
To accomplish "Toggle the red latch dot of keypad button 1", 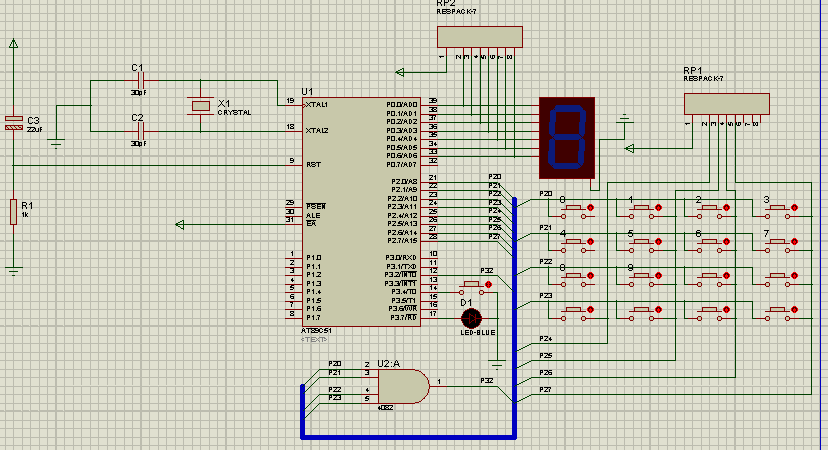I will (x=658, y=208).
